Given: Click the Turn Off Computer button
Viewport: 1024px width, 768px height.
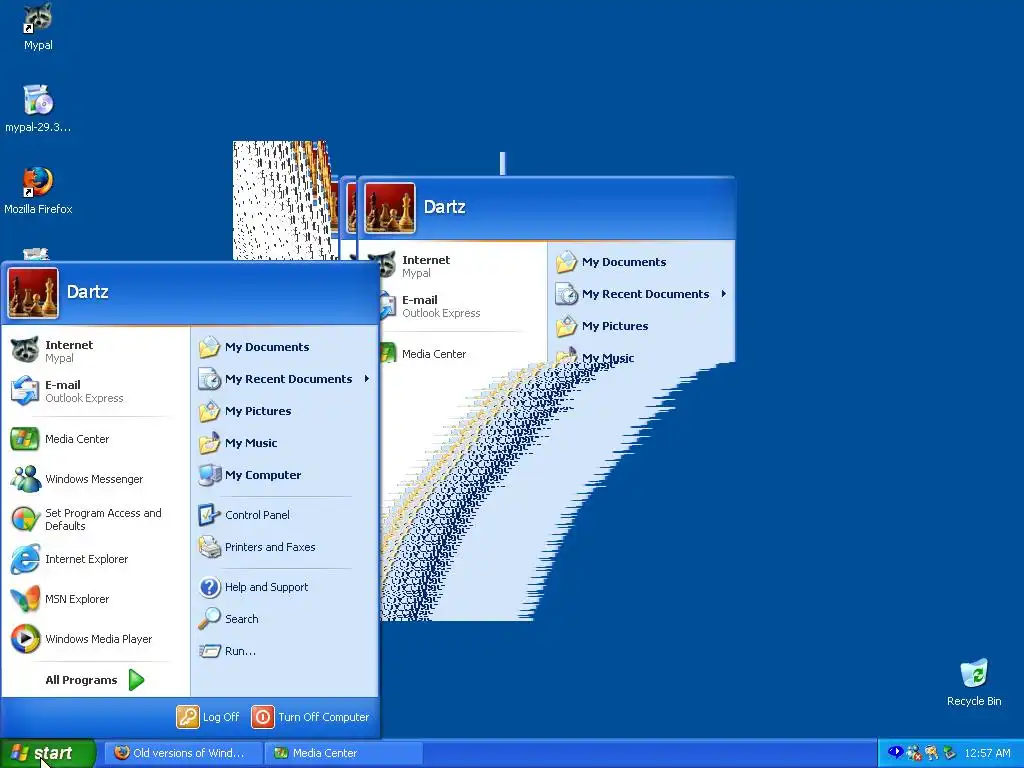Looking at the screenshot, I should [311, 717].
